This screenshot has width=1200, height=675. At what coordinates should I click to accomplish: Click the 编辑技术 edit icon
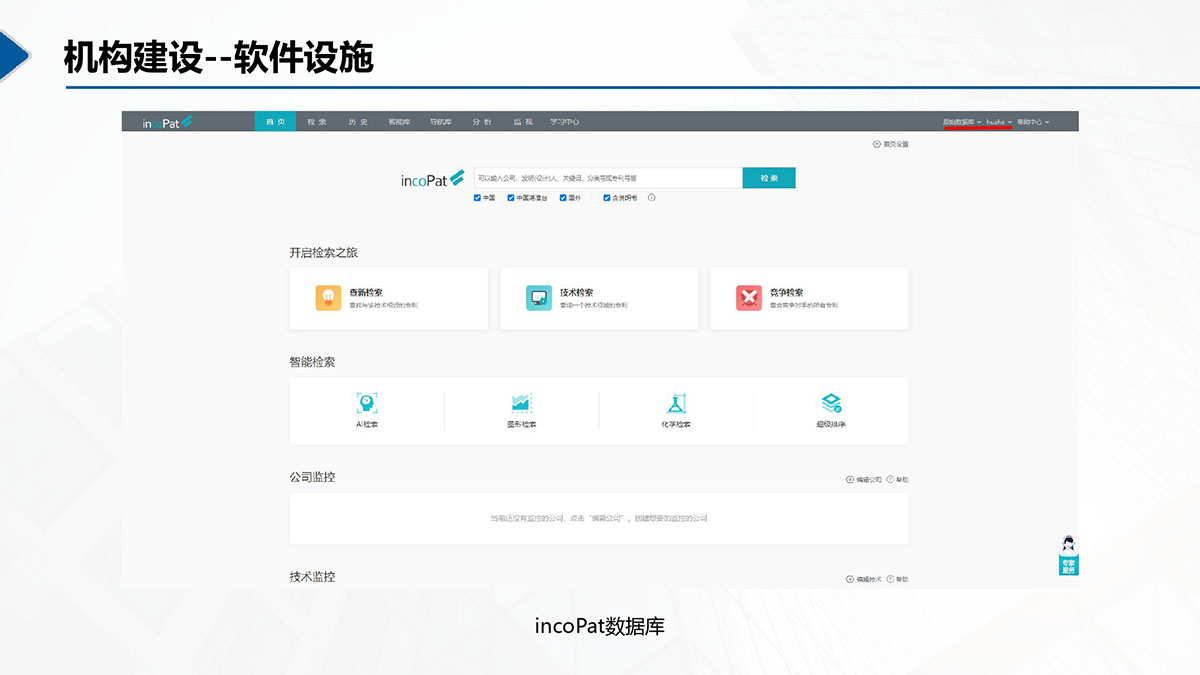(850, 579)
